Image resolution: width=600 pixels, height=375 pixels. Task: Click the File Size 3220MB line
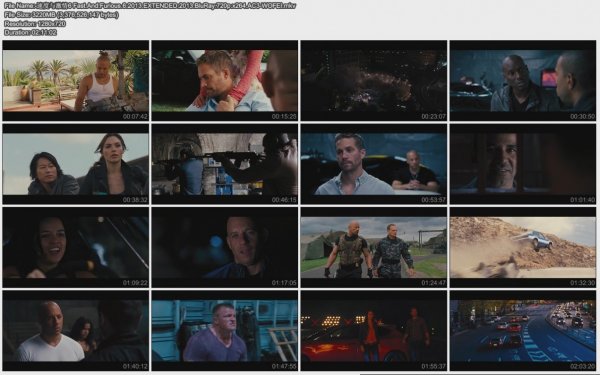point(61,15)
